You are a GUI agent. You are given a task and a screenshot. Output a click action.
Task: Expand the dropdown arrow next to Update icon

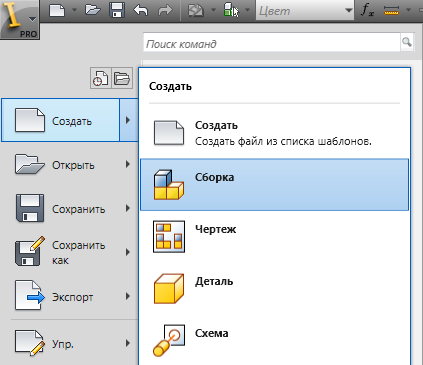tap(213, 10)
